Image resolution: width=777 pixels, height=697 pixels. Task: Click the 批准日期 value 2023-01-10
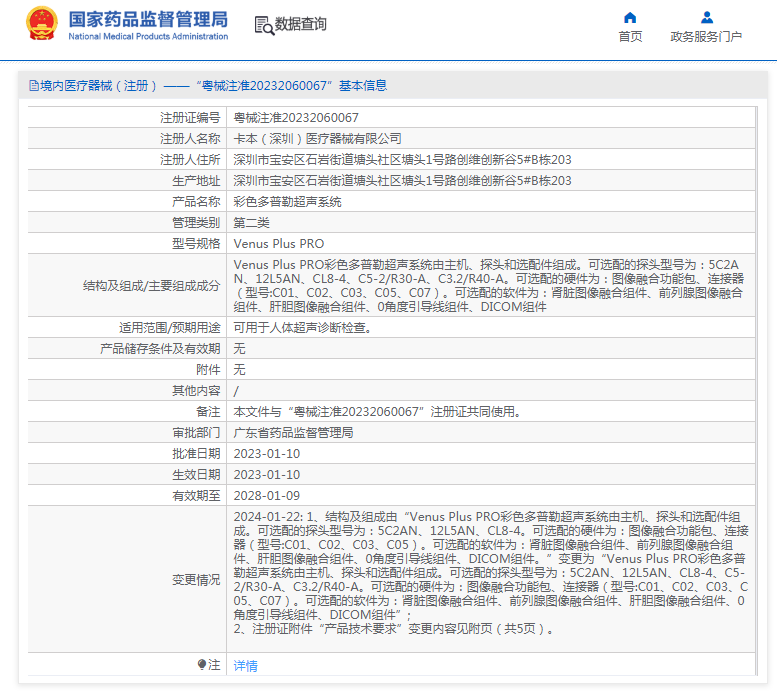(267, 454)
